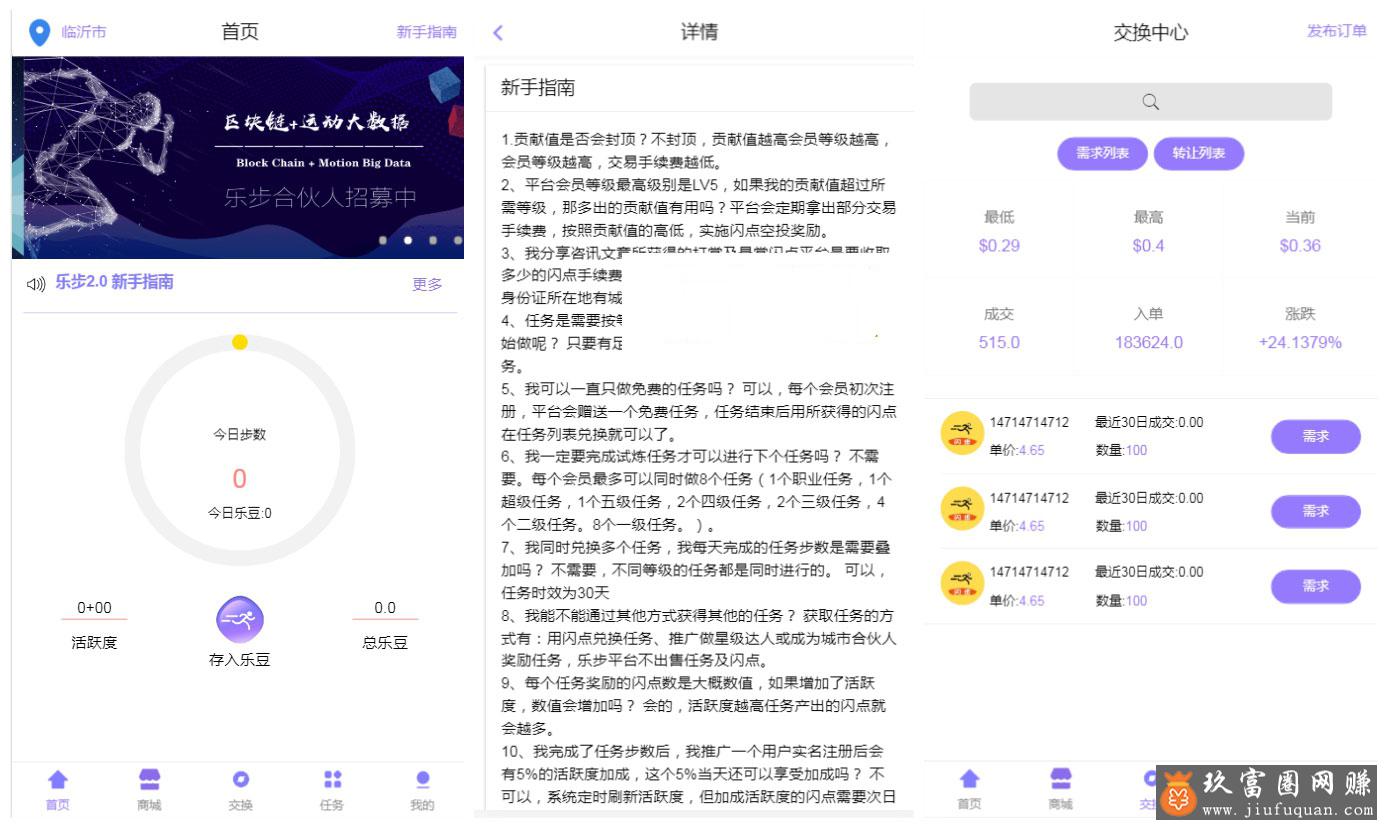This screenshot has width=1387, height=828.
Task: Switch to the 需求列表 list
Action: (1102, 153)
